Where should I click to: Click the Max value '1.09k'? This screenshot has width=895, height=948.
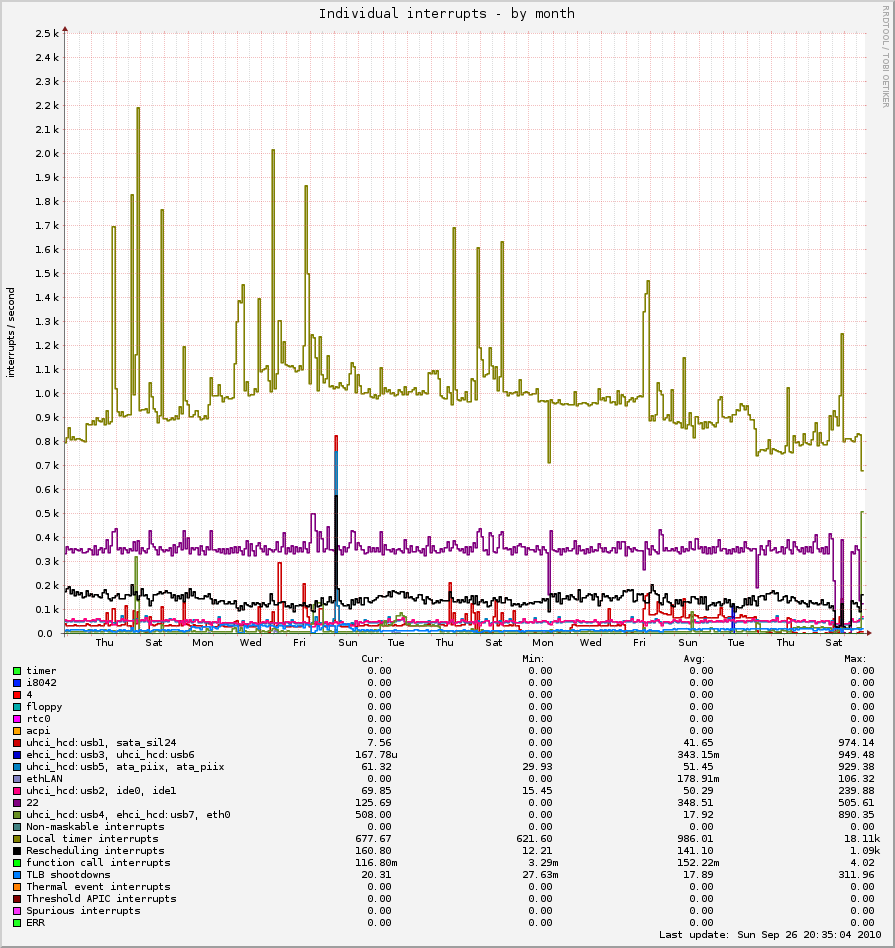pyautogui.click(x=865, y=851)
